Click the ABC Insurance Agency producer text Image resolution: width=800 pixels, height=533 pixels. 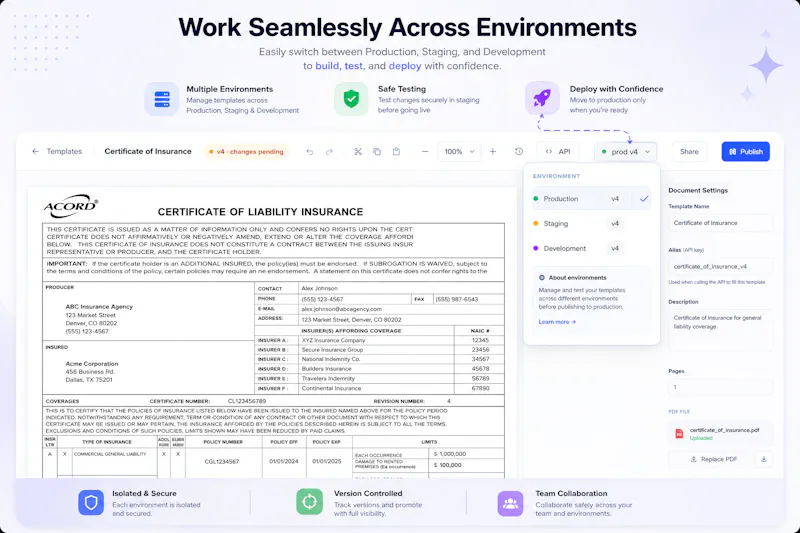99,307
